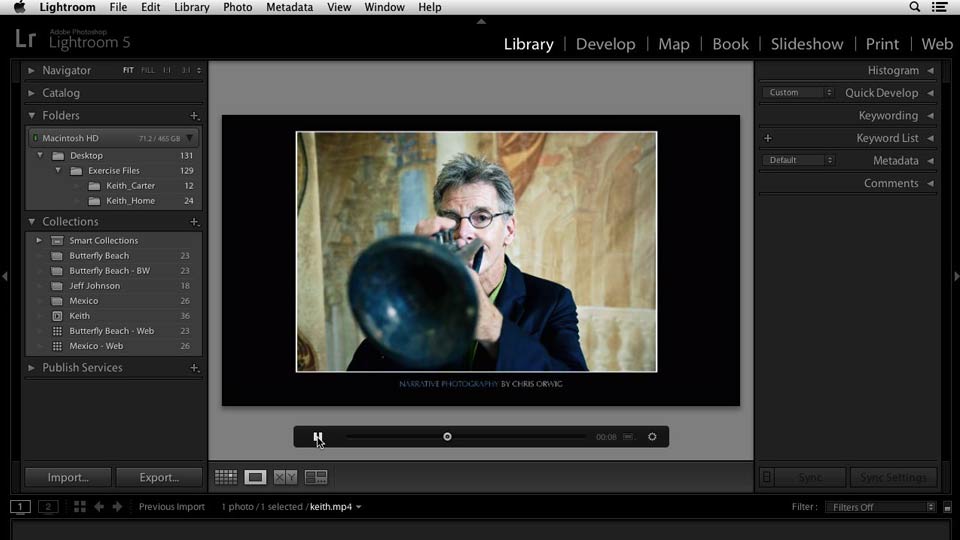Open video settings gear icon

pyautogui.click(x=652, y=437)
